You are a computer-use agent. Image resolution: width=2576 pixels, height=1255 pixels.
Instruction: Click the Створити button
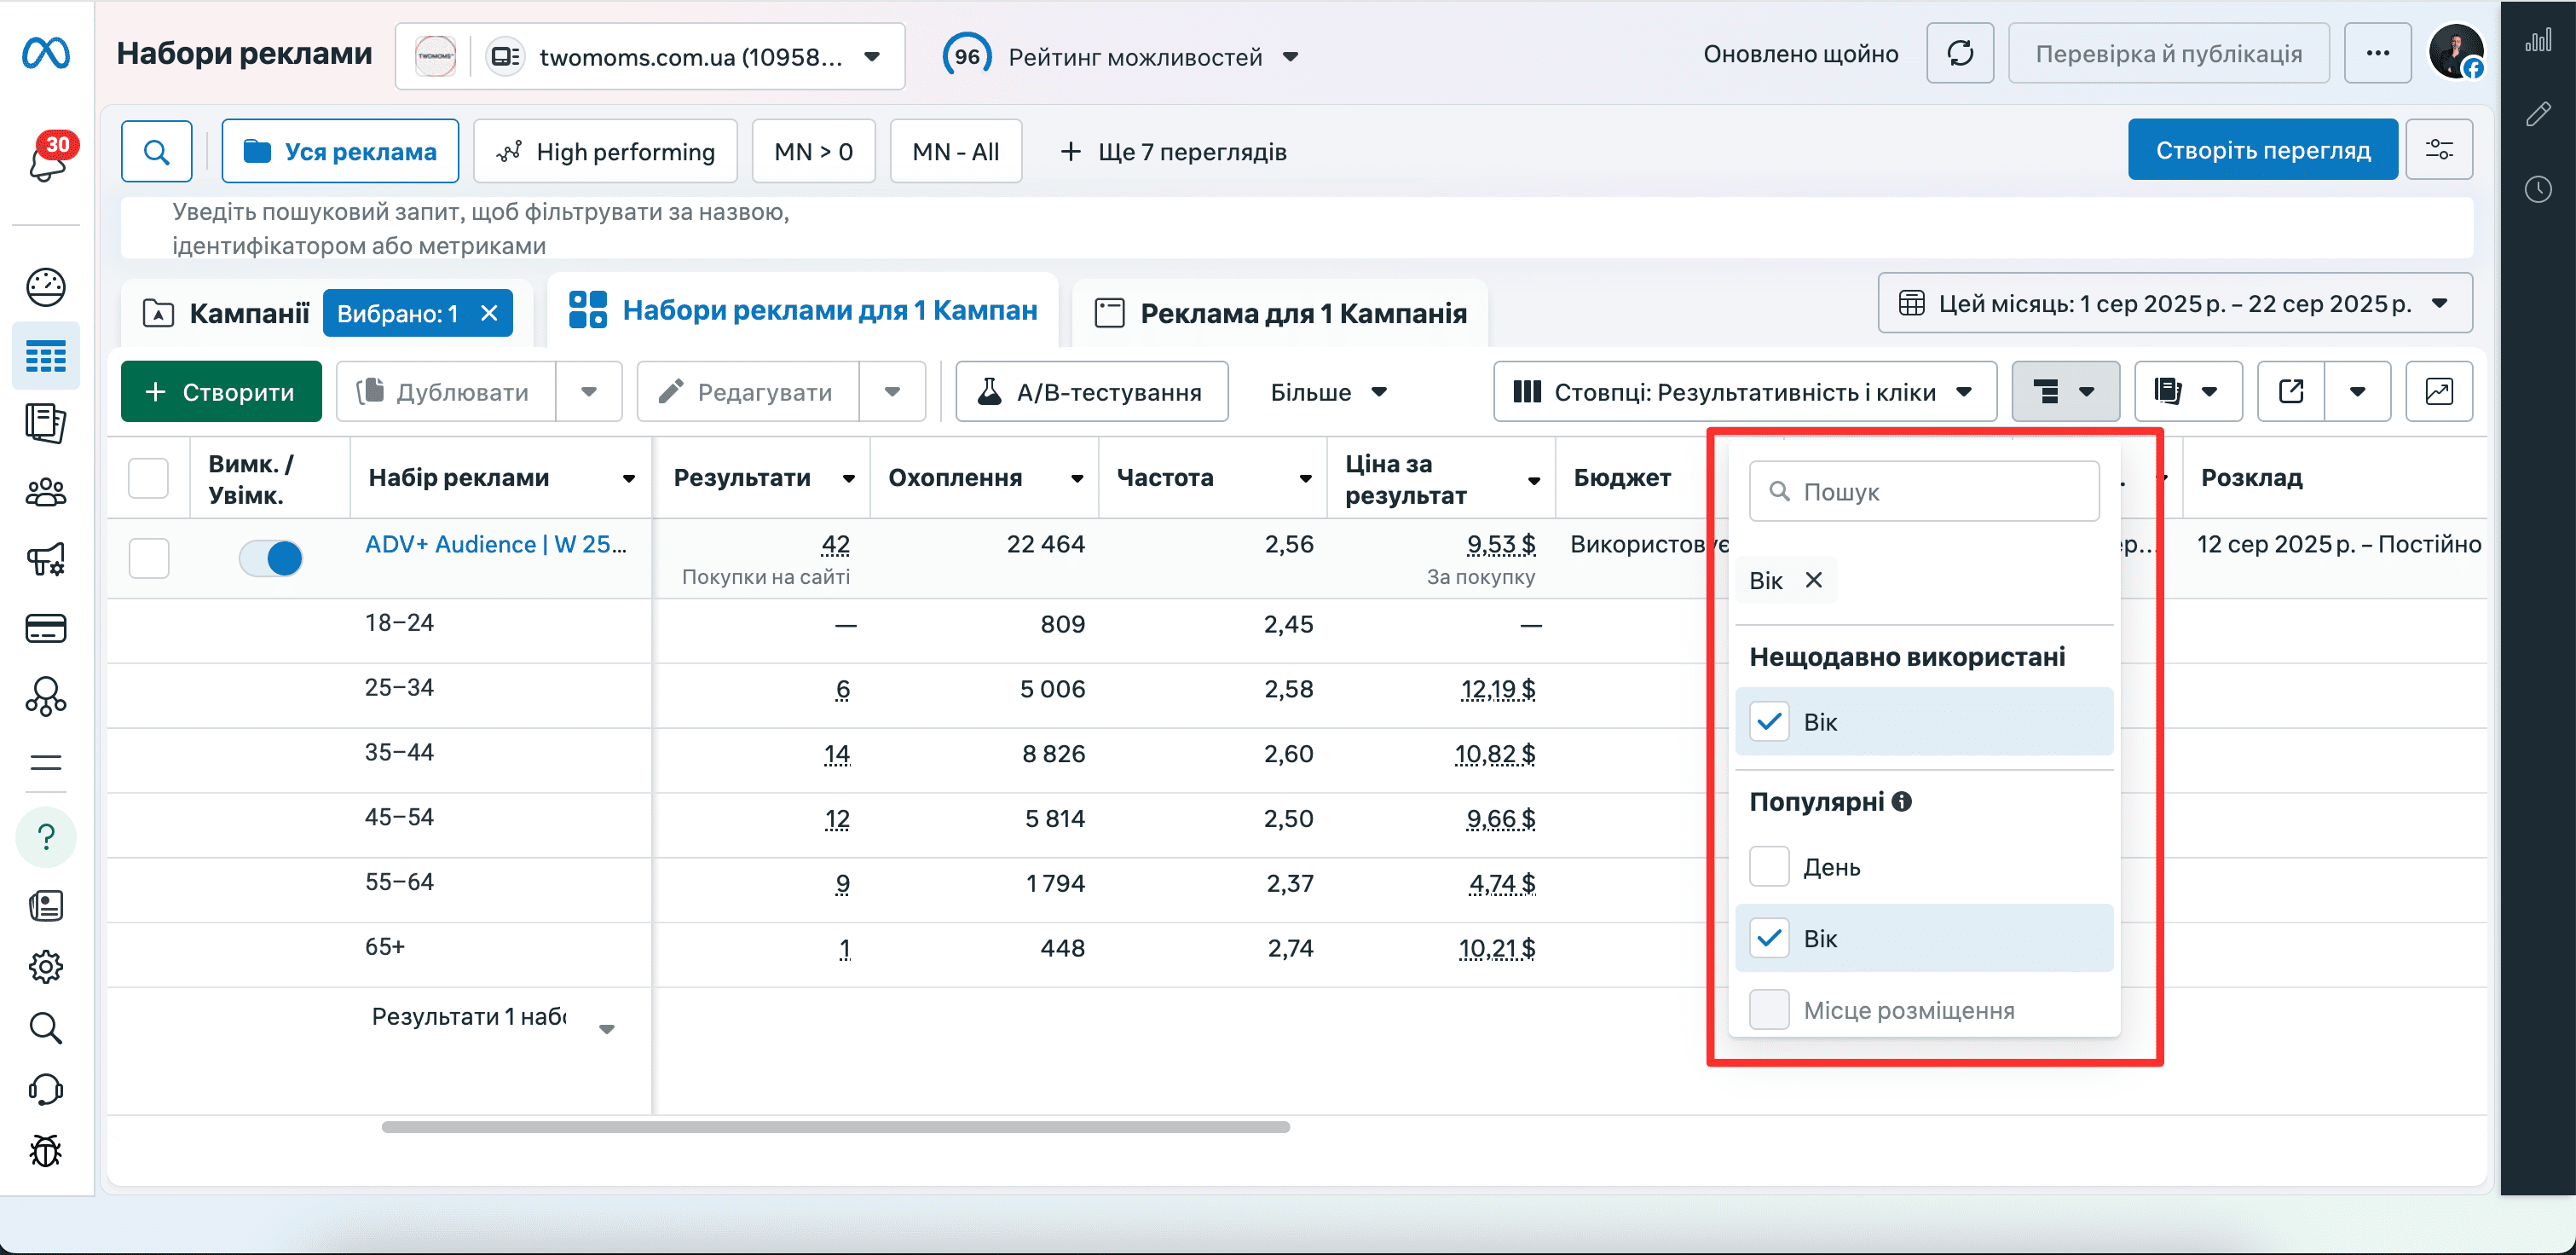221,391
